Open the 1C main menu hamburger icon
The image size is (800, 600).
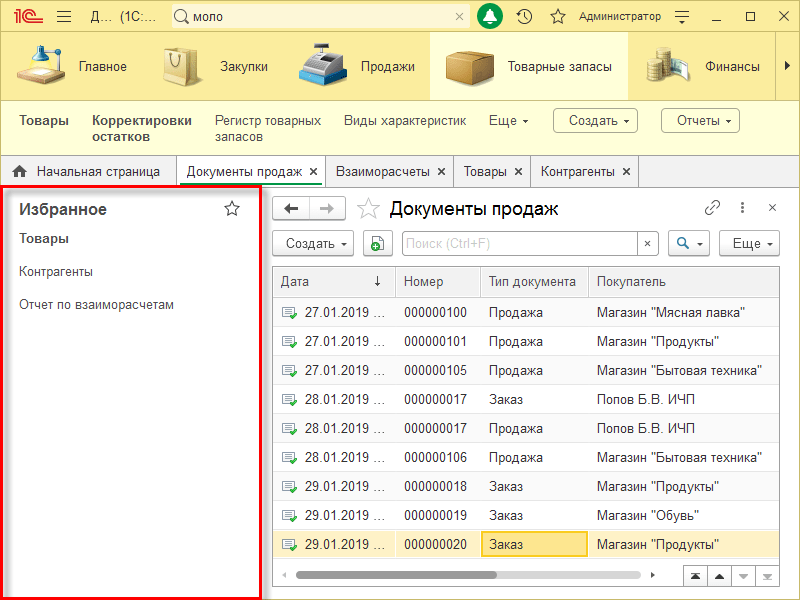(x=64, y=17)
